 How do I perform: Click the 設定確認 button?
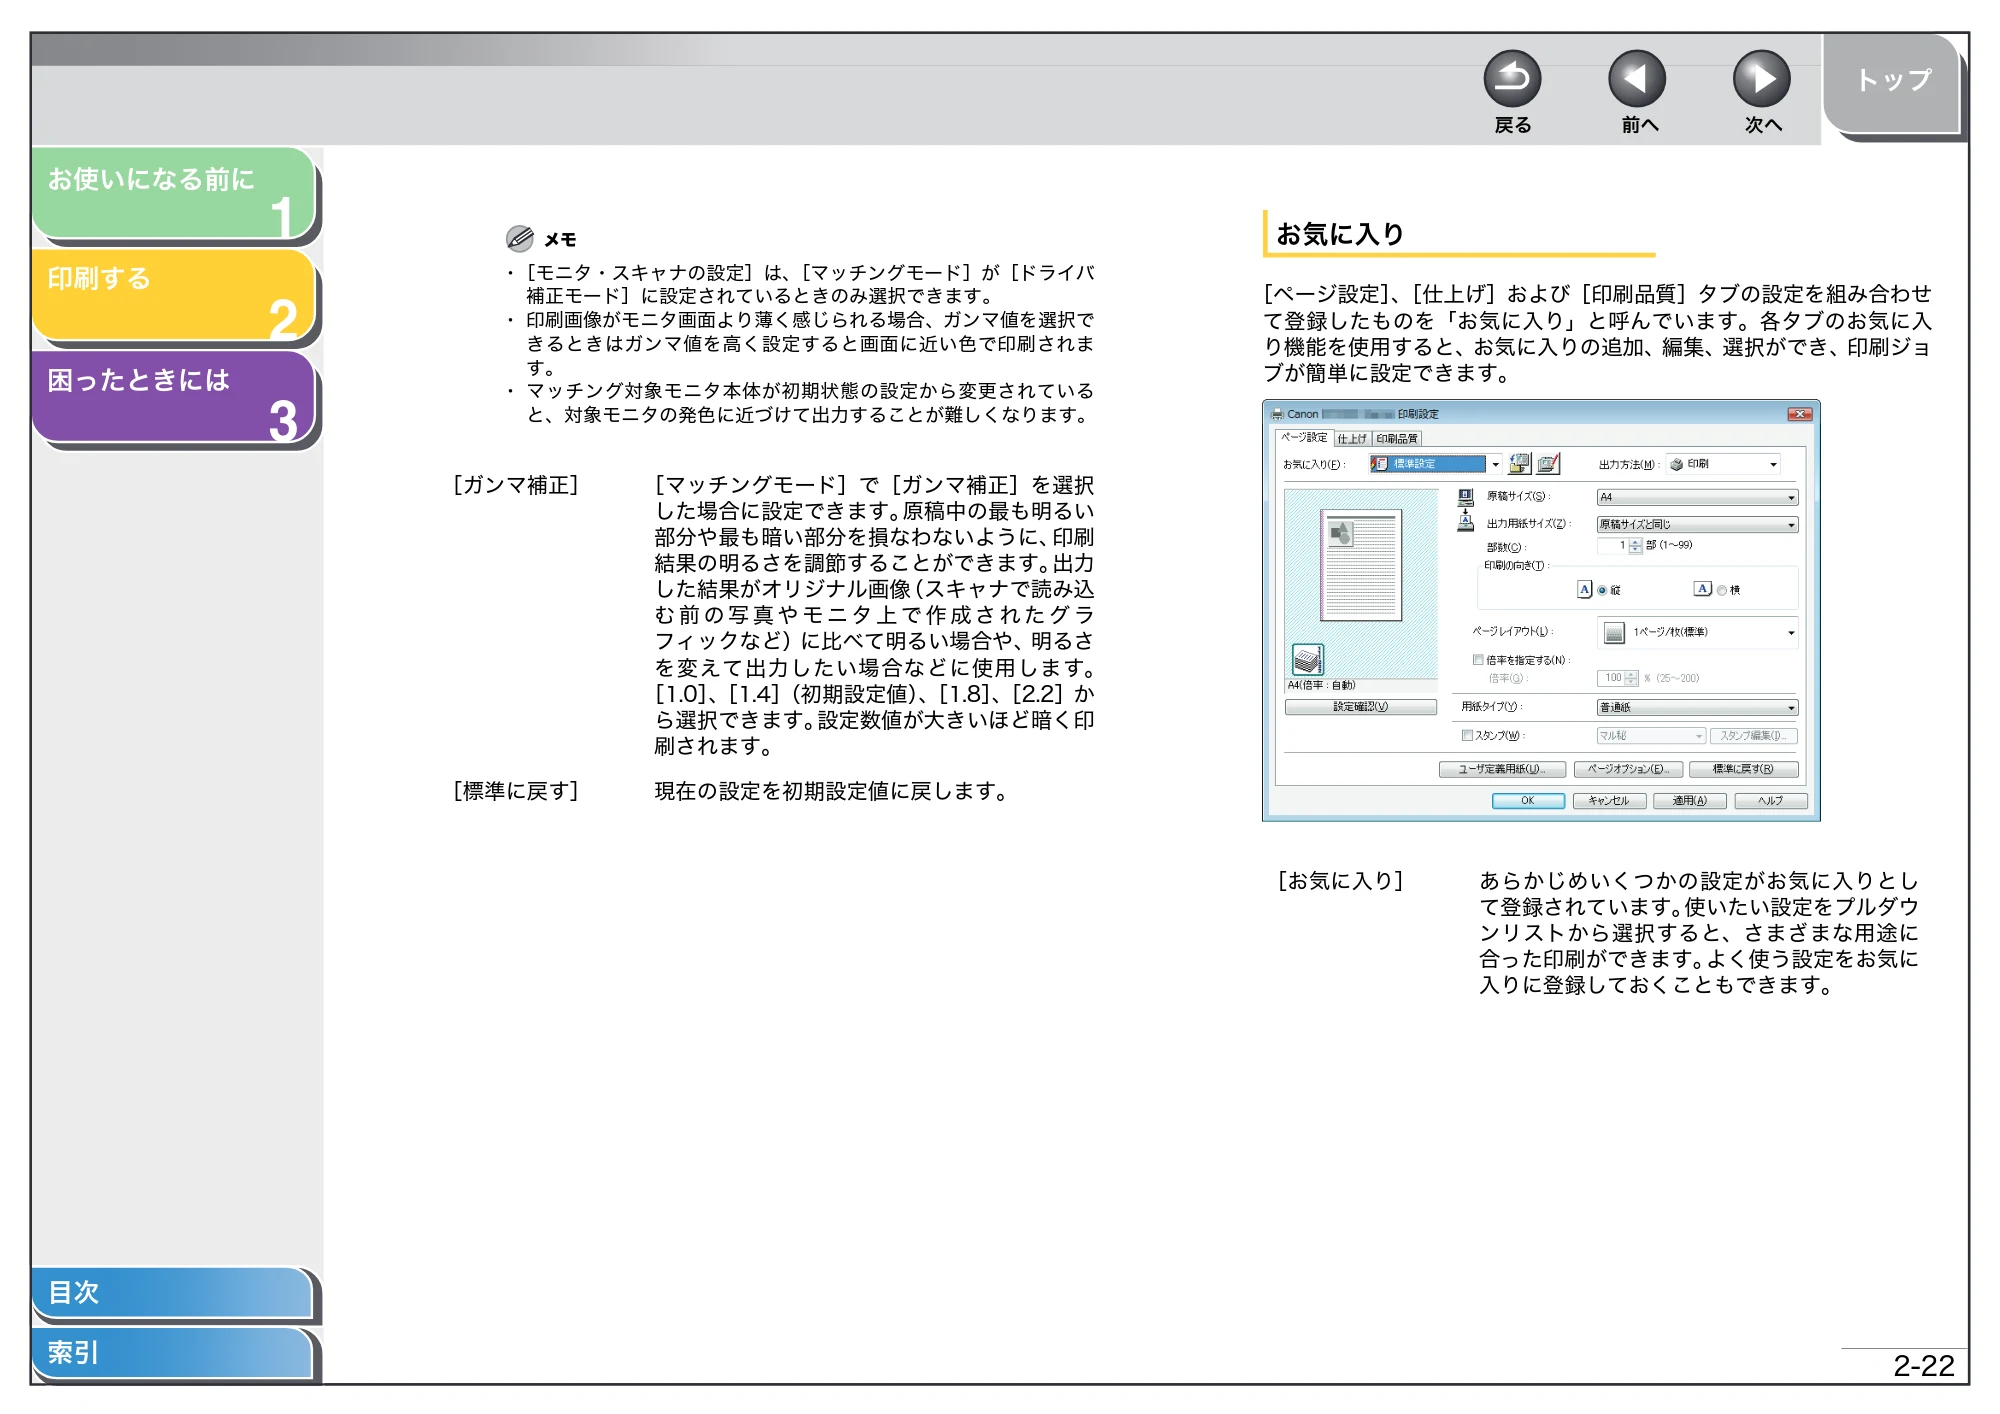coord(1360,707)
